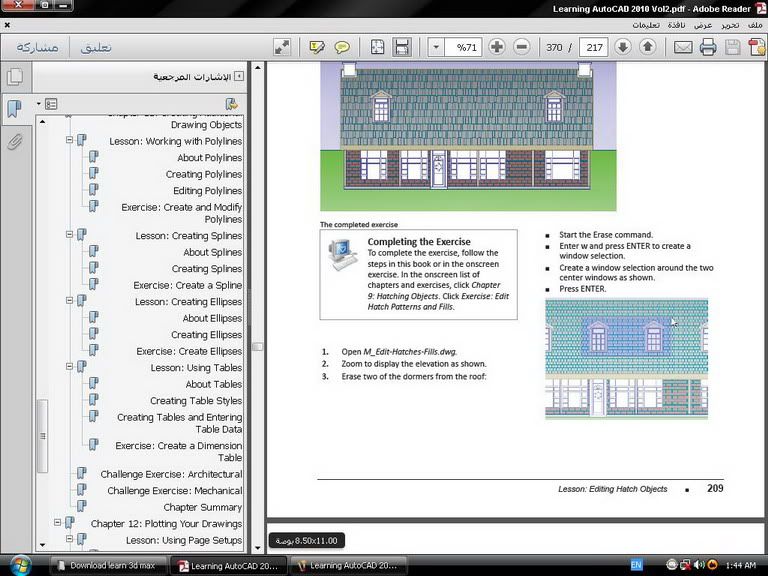
Task: Add a sticky note comment
Action: 342,47
